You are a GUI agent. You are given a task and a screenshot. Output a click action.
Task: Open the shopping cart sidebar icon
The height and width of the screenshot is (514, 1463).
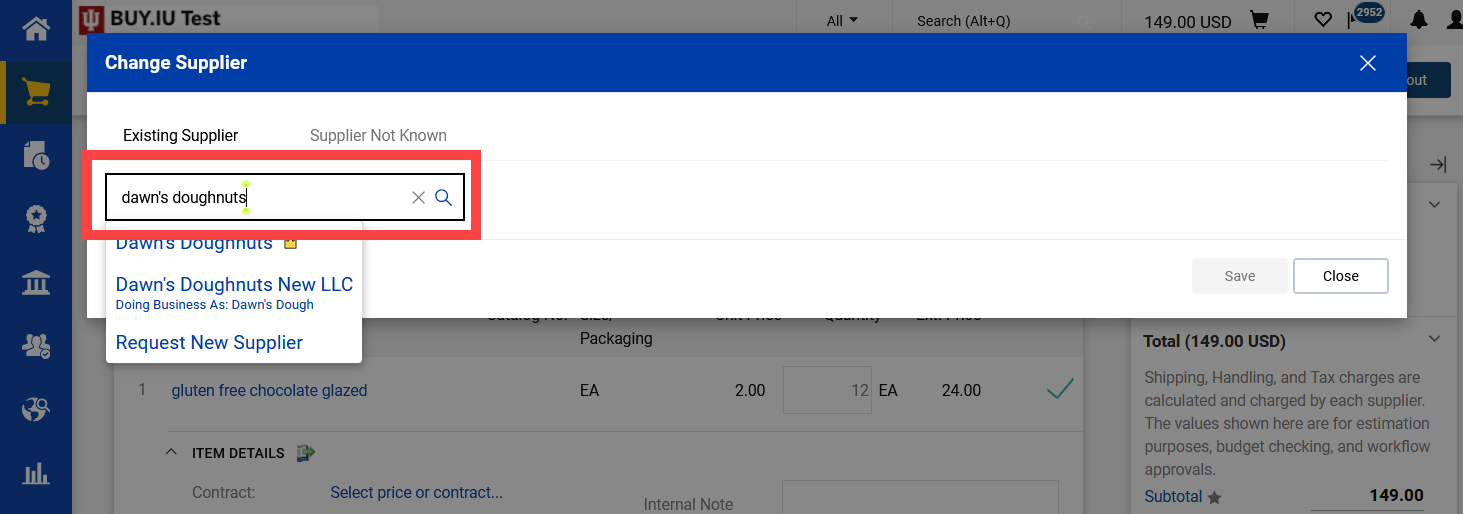[36, 93]
